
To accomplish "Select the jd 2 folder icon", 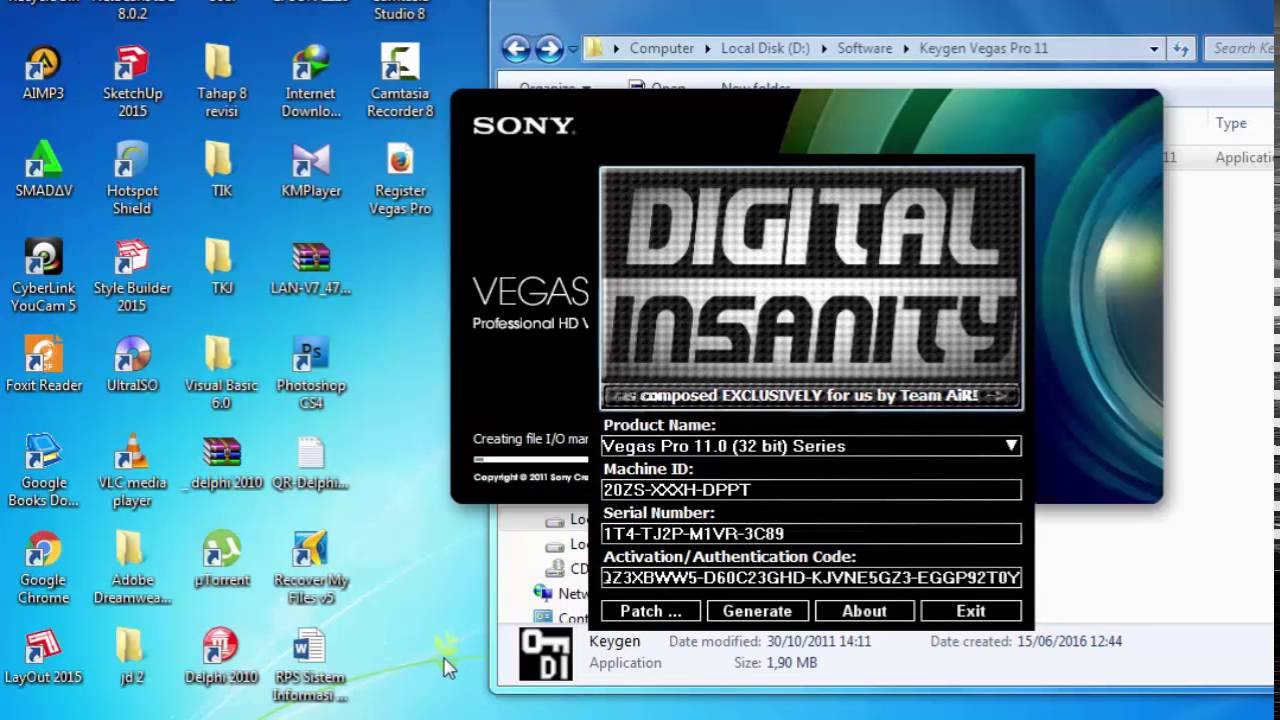I will click(132, 656).
